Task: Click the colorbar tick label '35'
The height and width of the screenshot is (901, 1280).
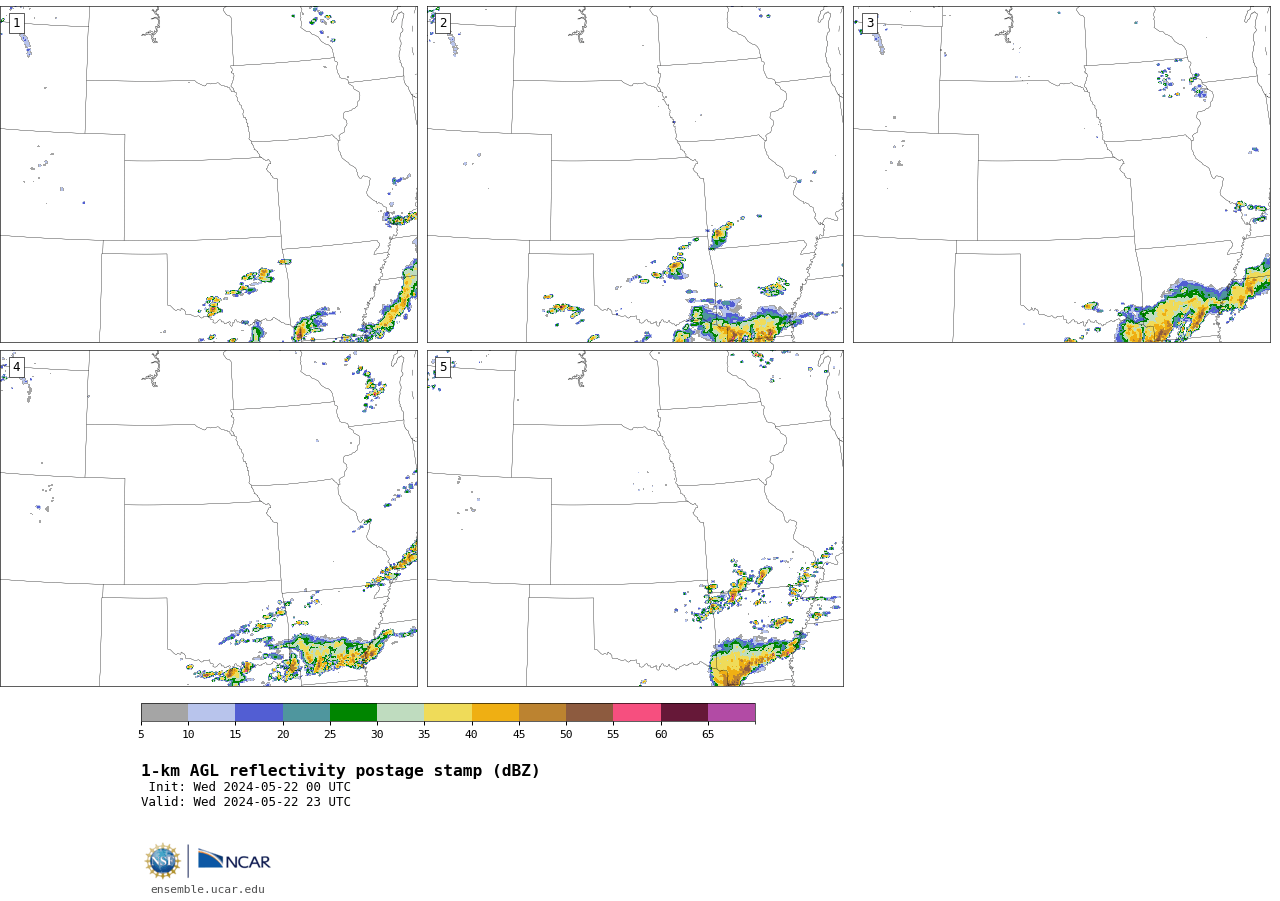Action: (424, 734)
